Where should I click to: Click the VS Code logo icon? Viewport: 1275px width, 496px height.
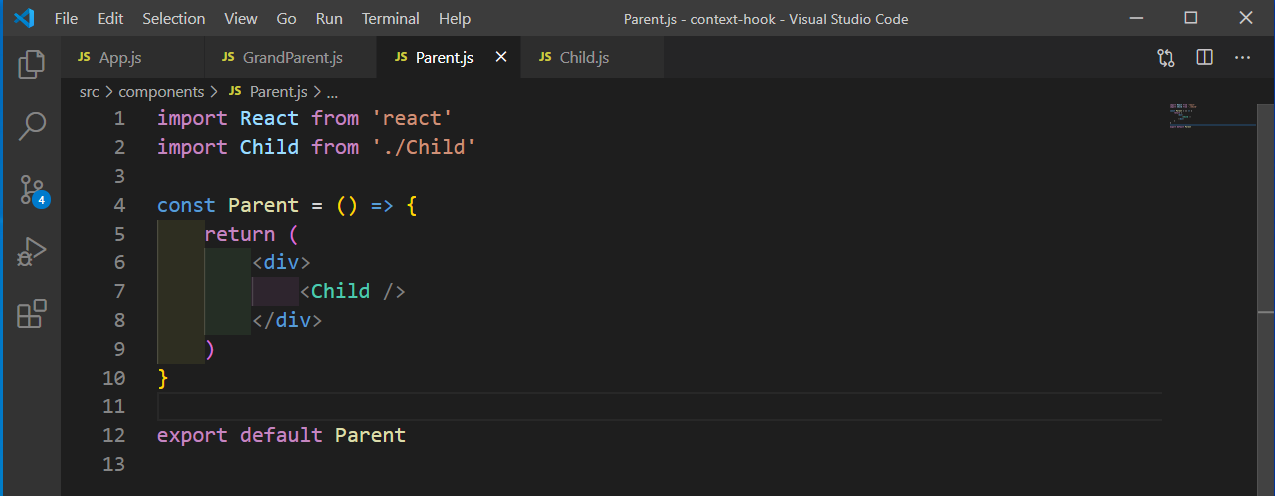point(24,18)
